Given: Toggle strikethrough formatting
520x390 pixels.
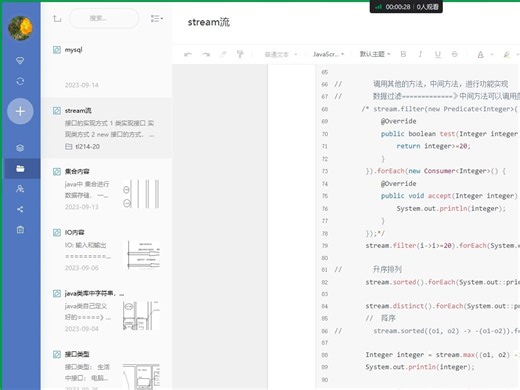Looking at the screenshot, I should click(x=455, y=54).
